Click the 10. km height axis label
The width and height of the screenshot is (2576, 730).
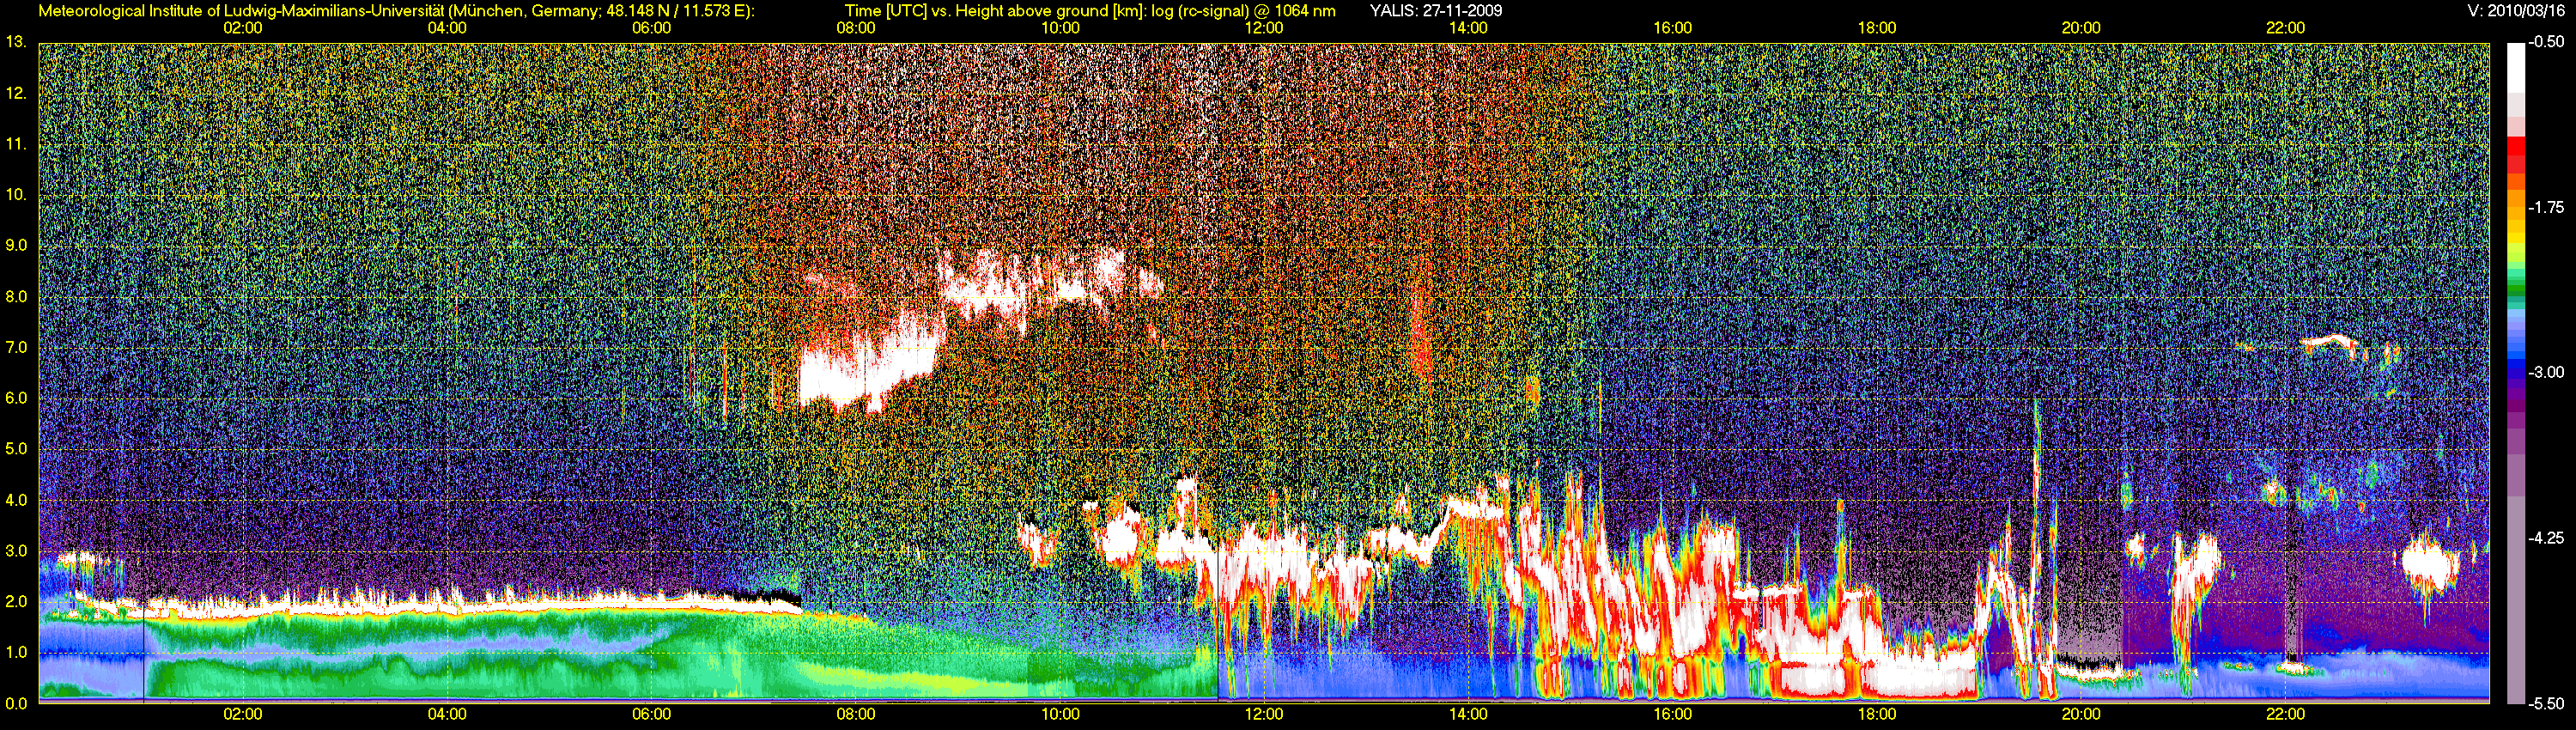(x=16, y=194)
